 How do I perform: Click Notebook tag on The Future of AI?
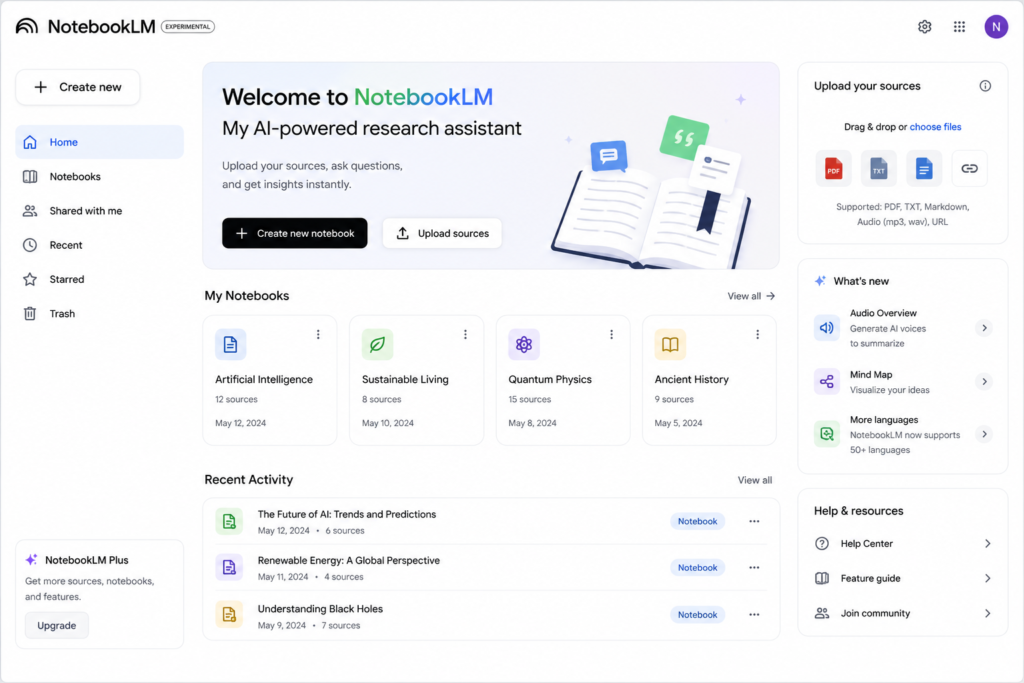tap(697, 521)
